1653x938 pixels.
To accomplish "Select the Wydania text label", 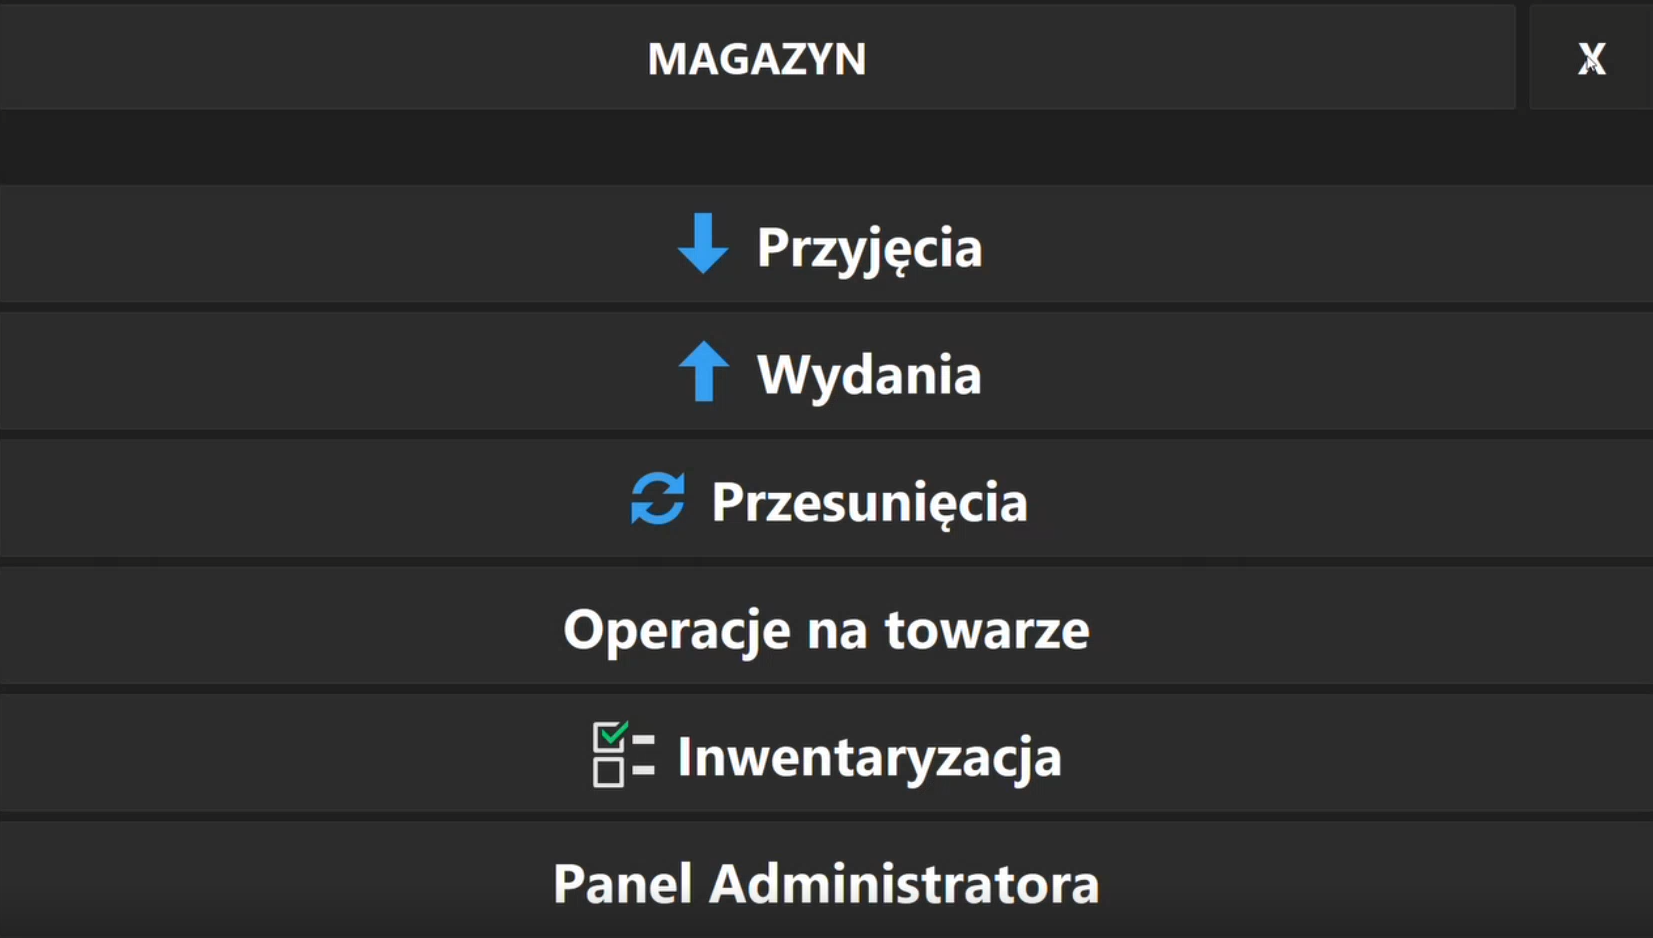I will coord(869,375).
